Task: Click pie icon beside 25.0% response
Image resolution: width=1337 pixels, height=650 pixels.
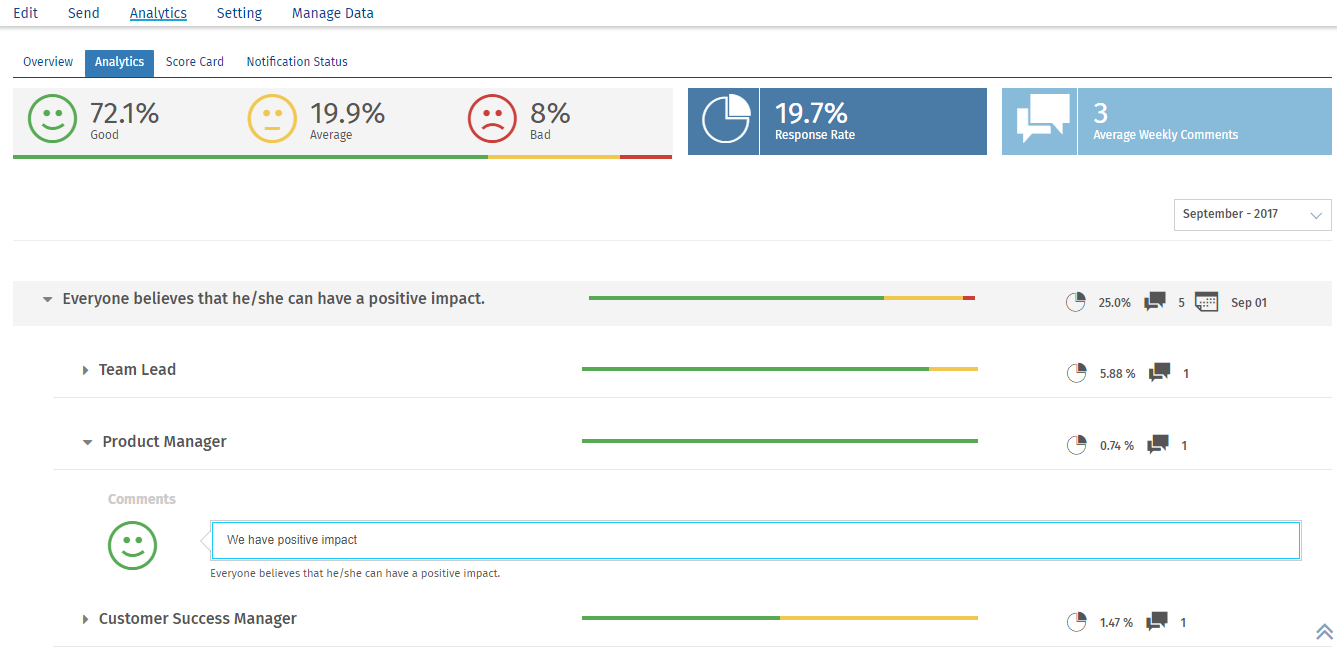Action: (x=1076, y=302)
